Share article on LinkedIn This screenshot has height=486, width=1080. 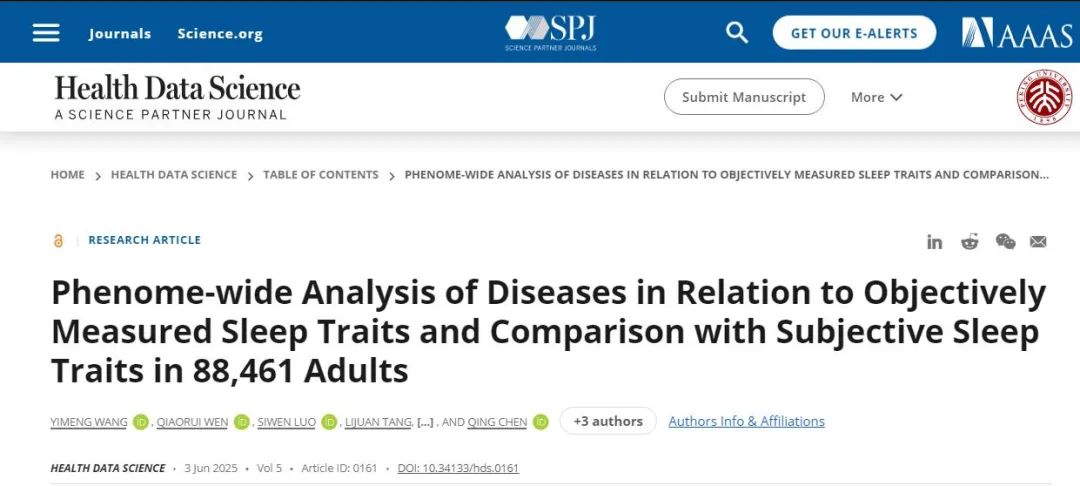934,241
